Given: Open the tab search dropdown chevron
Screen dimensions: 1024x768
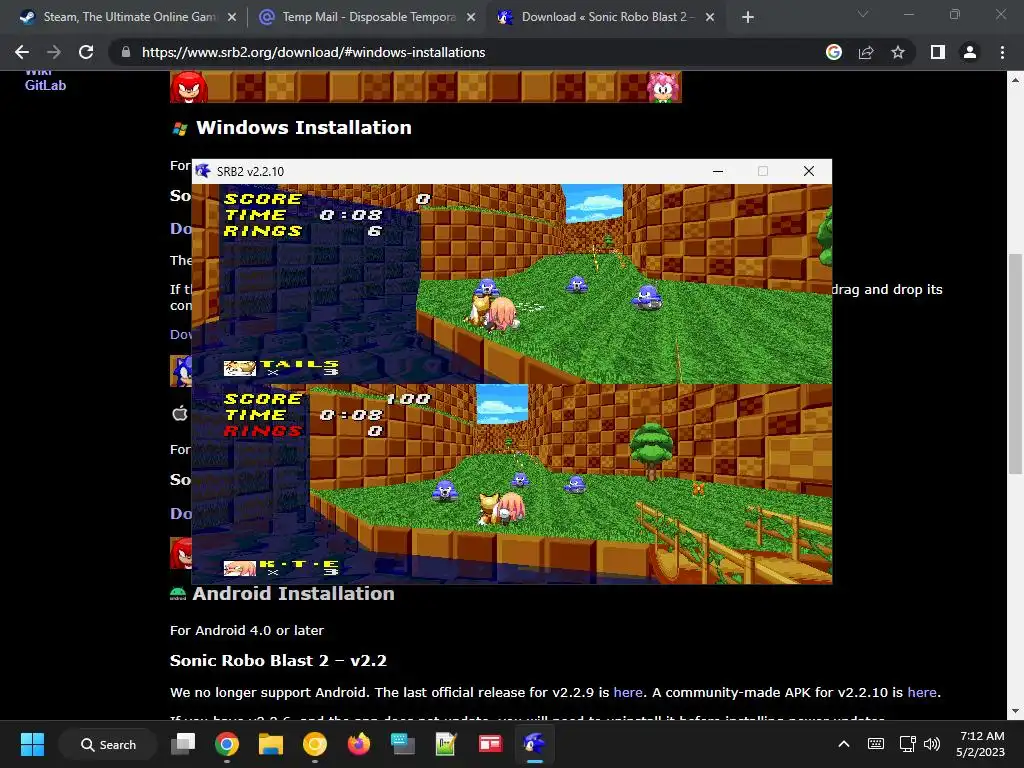Looking at the screenshot, I should coord(863,14).
